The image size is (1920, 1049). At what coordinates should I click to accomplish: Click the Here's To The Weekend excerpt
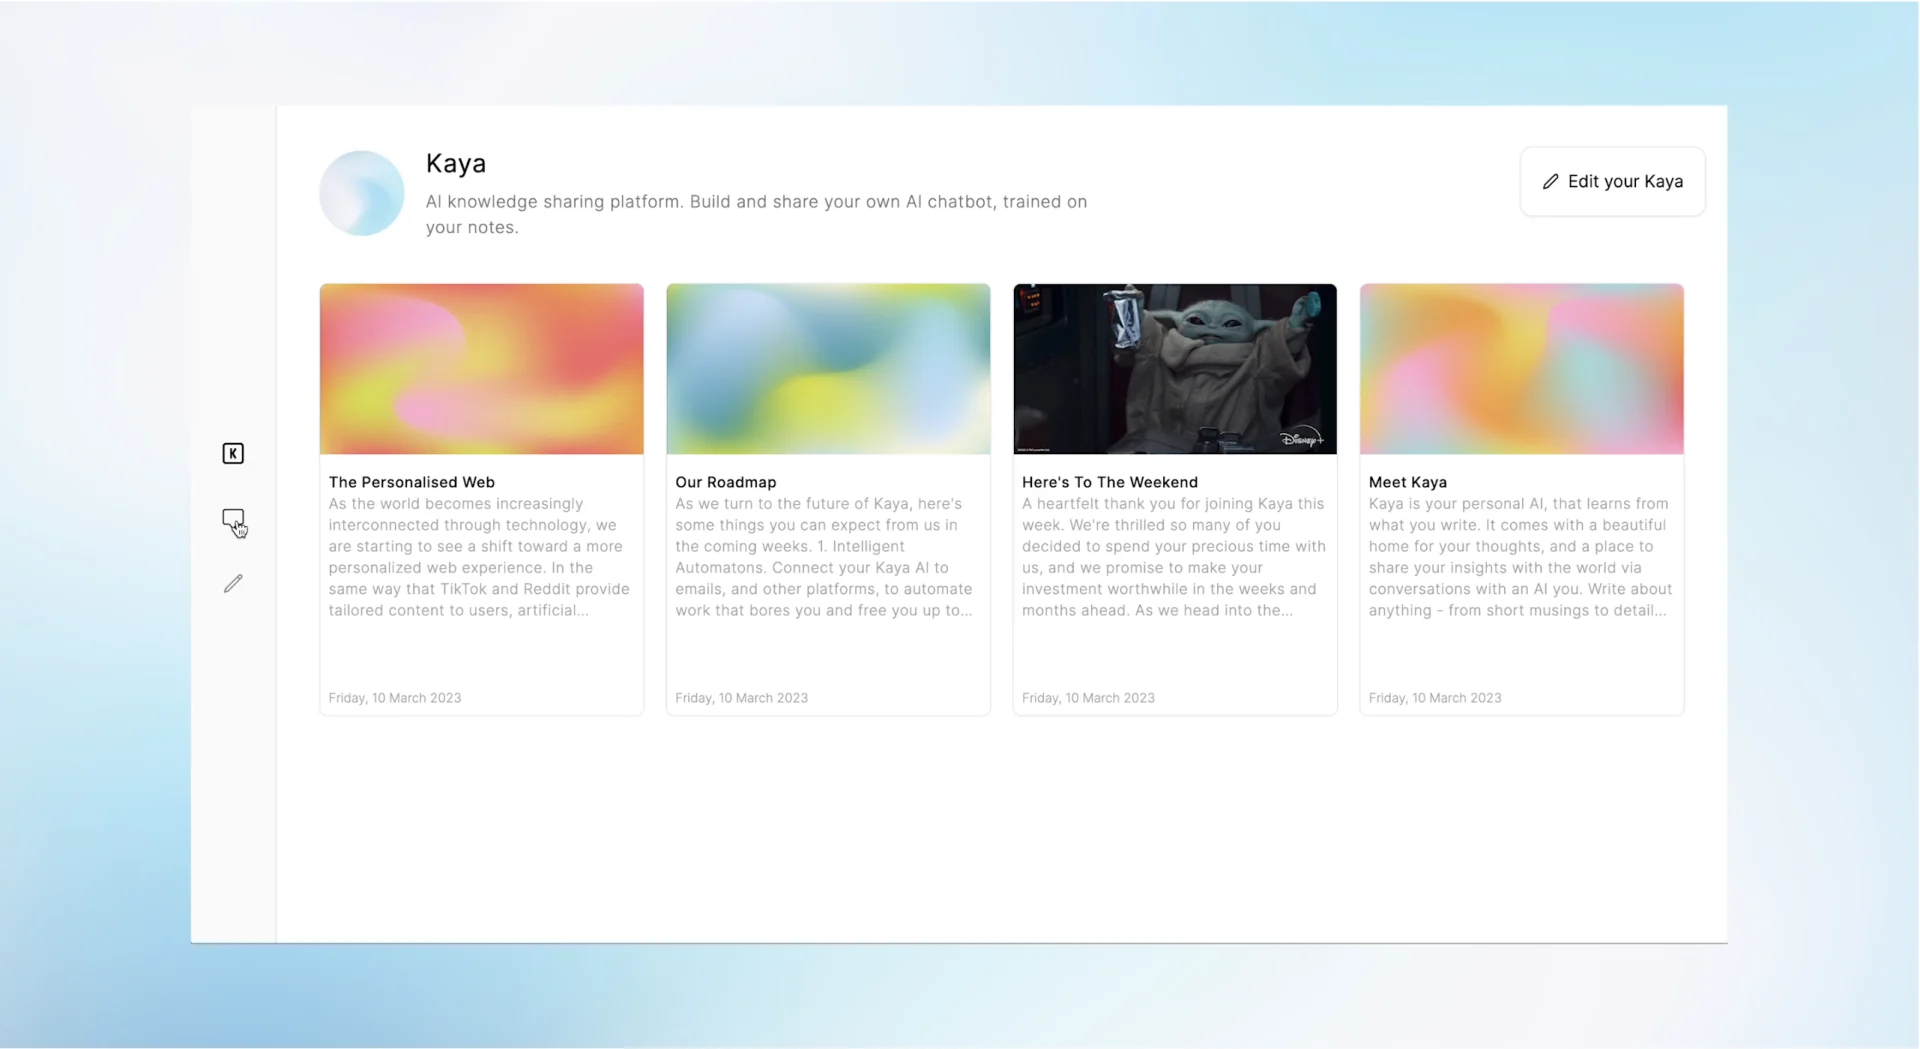point(1173,557)
